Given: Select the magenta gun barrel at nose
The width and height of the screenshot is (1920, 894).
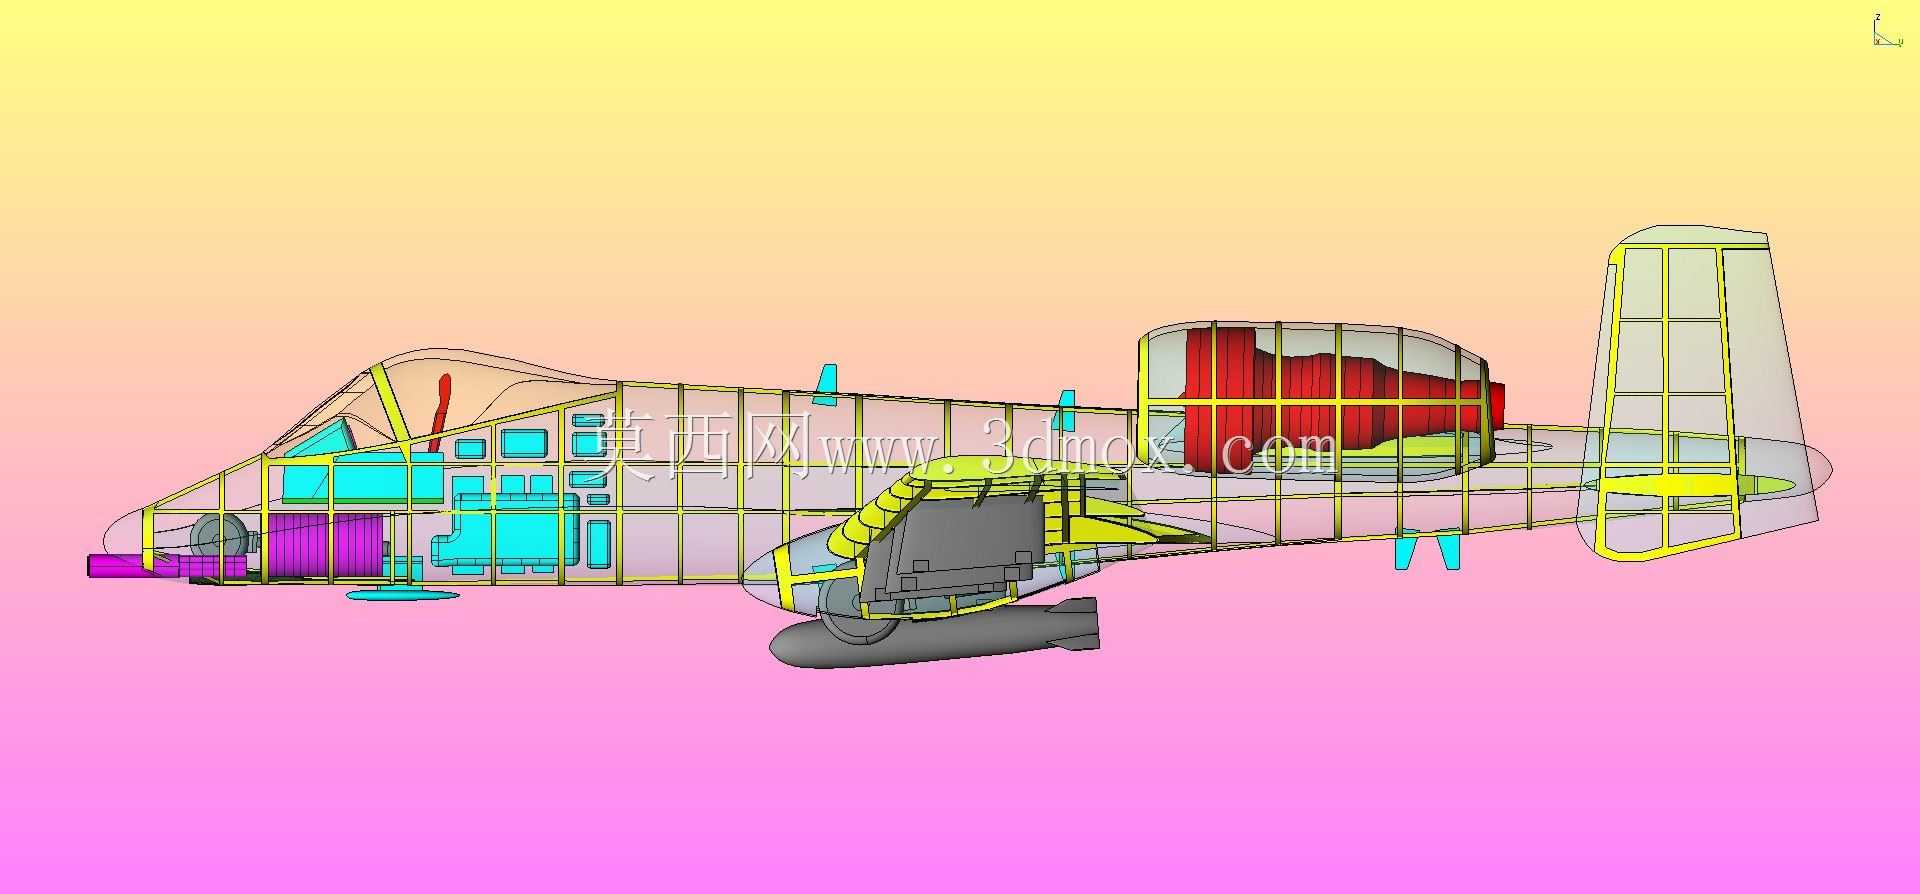Looking at the screenshot, I should tap(166, 567).
